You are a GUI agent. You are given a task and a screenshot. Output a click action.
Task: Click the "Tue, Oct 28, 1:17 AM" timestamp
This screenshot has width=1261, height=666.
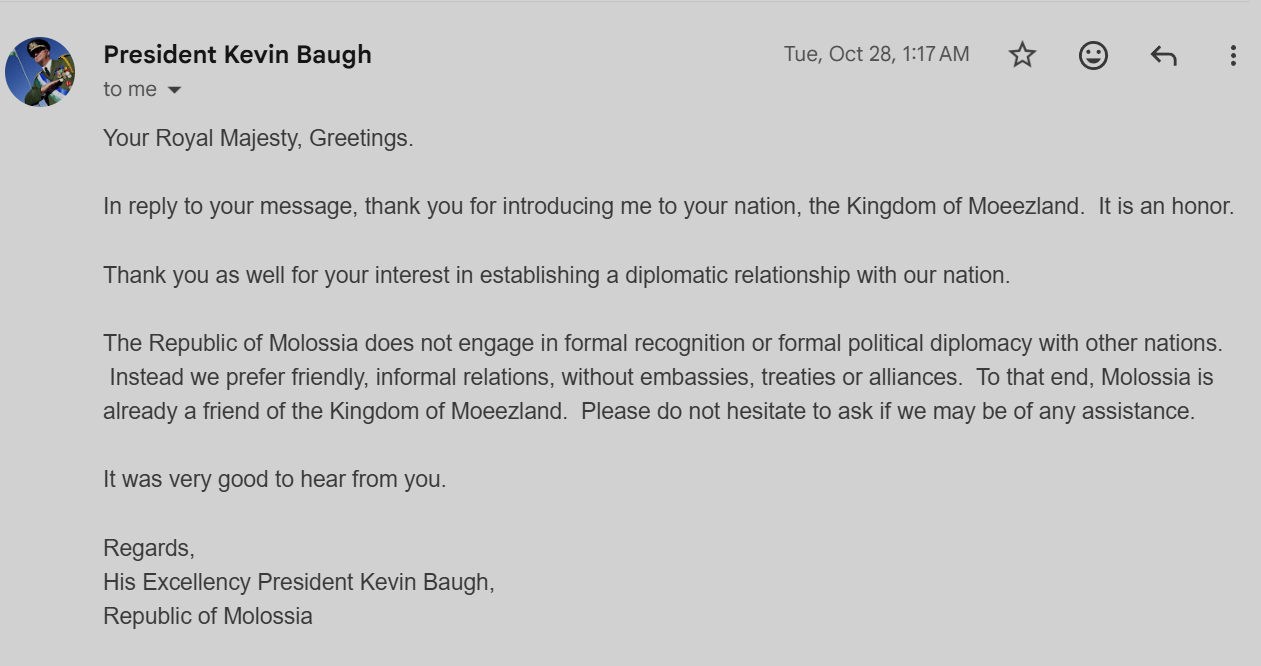[876, 54]
